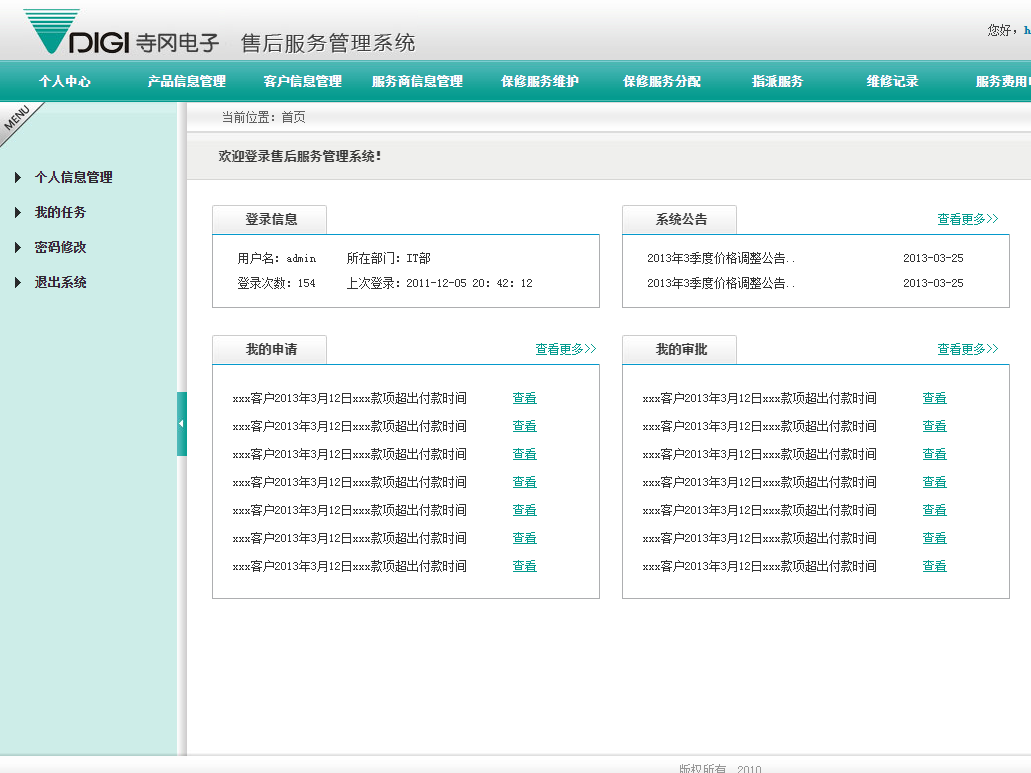Click the 我的申请 panel tab

[x=270, y=350]
